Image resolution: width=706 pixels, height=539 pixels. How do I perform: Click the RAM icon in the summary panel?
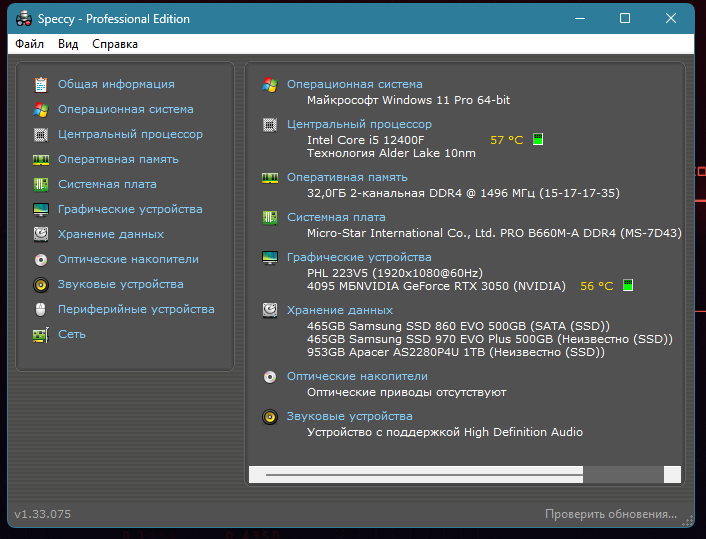pos(270,178)
